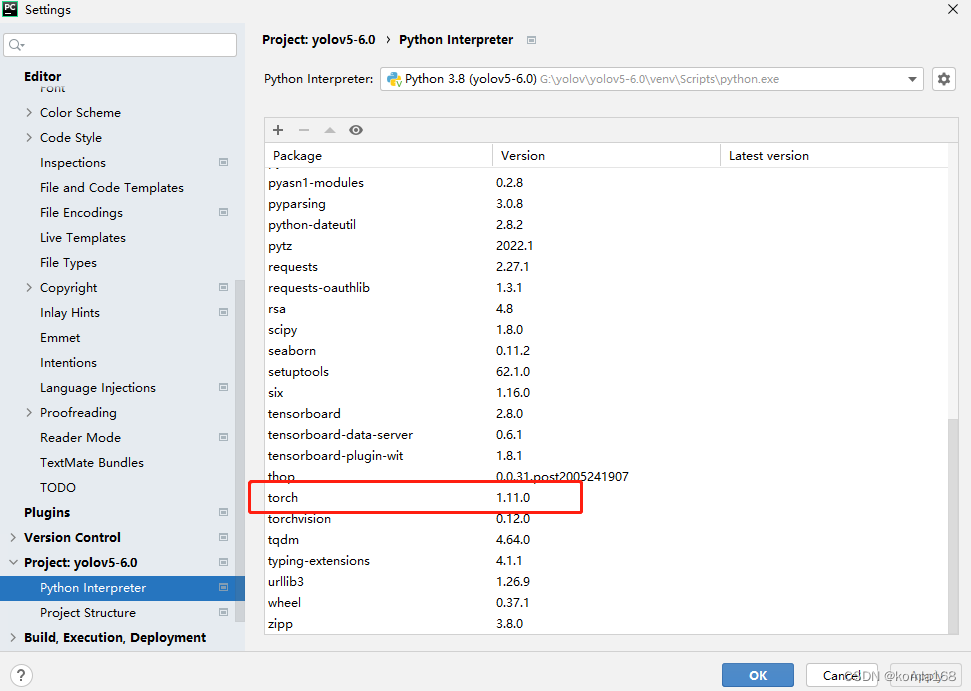Click the project-scope icon next to File Encodings
Screen dimensions: 971x691
point(223,212)
